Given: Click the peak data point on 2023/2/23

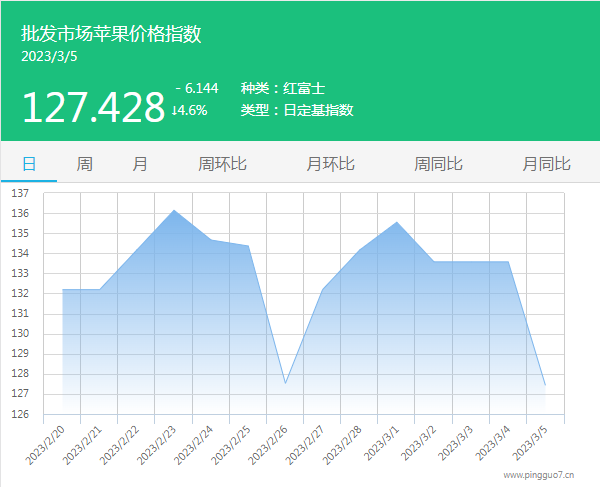Looking at the screenshot, I should pos(174,210).
